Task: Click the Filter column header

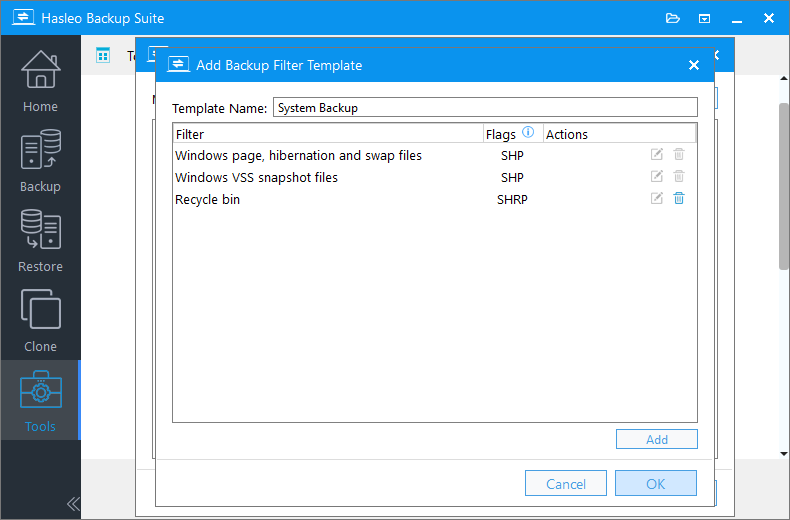Action: (x=328, y=134)
